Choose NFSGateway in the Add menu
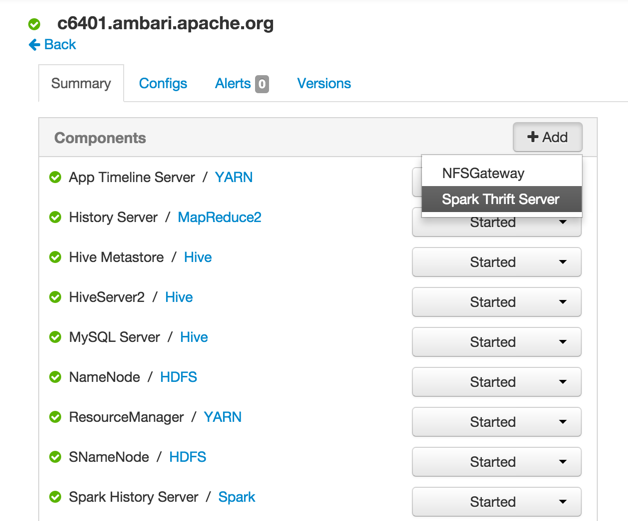The height and width of the screenshot is (521, 628). (483, 173)
